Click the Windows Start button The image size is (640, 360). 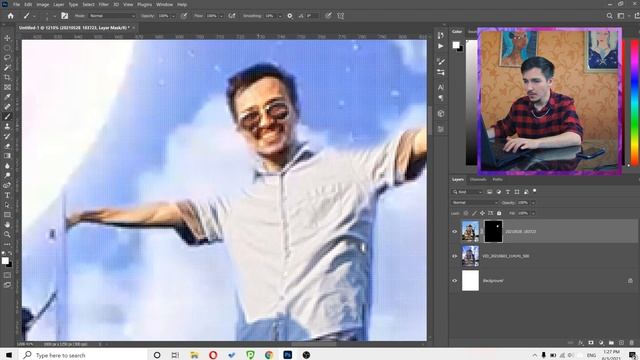point(9,355)
